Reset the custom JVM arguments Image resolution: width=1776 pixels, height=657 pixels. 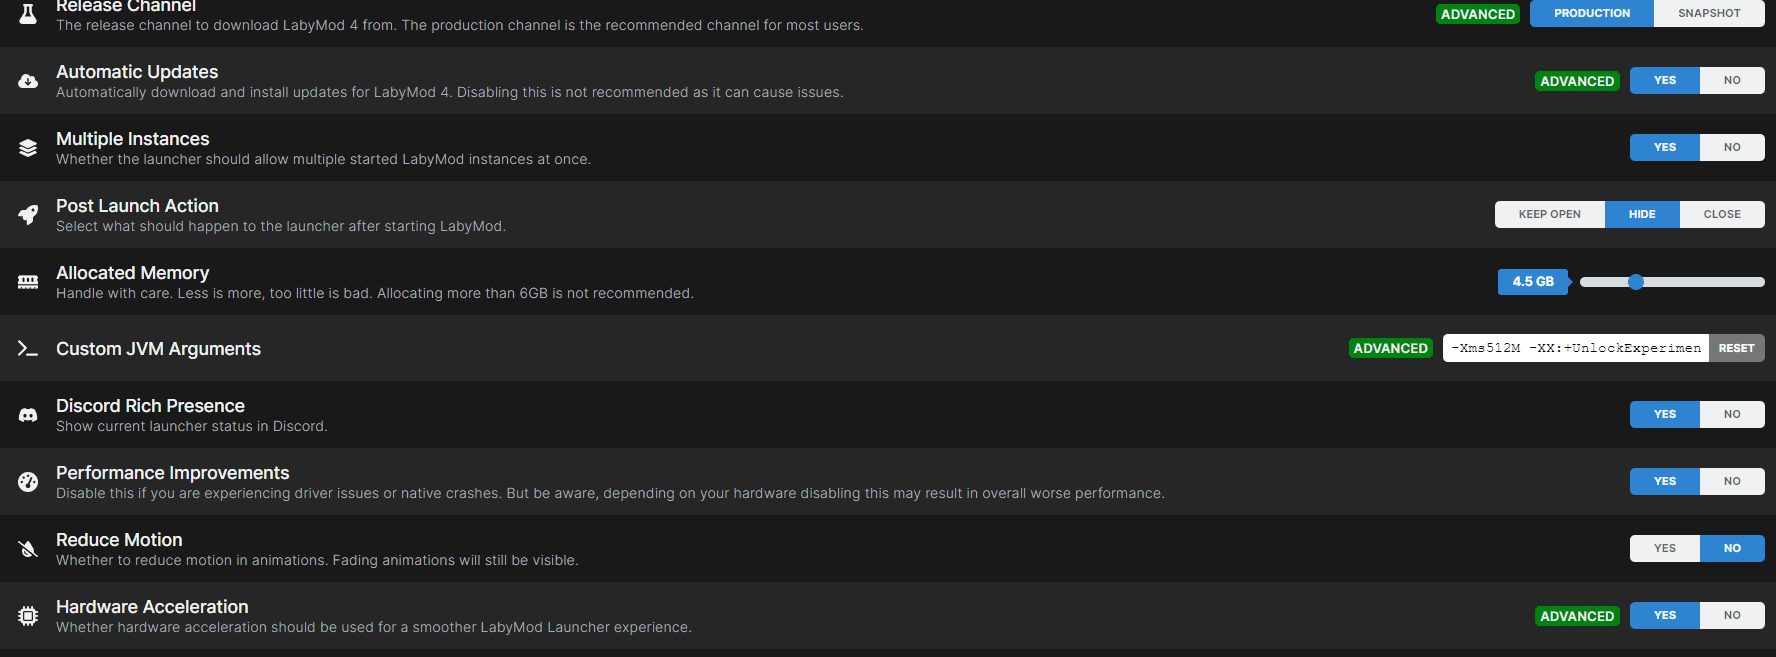[1737, 349]
